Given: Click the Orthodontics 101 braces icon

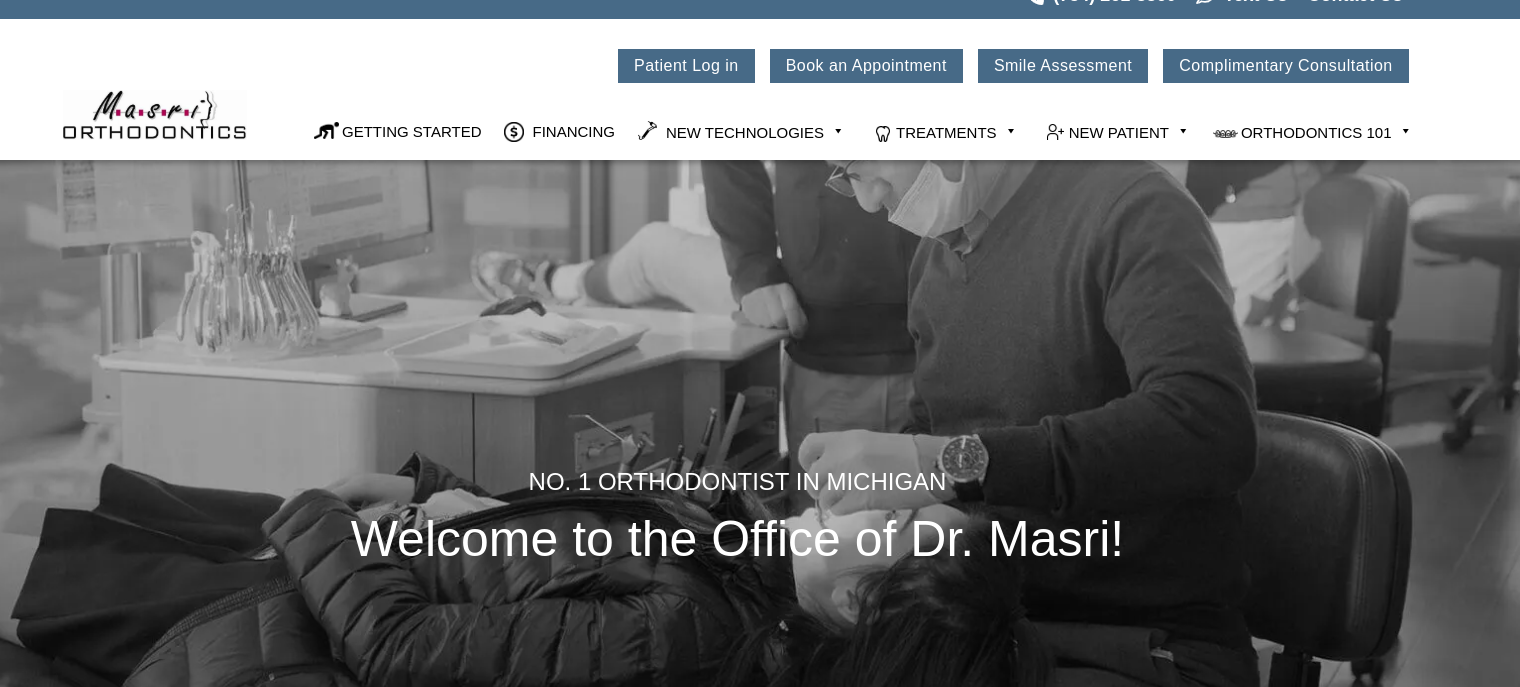Looking at the screenshot, I should (1225, 133).
